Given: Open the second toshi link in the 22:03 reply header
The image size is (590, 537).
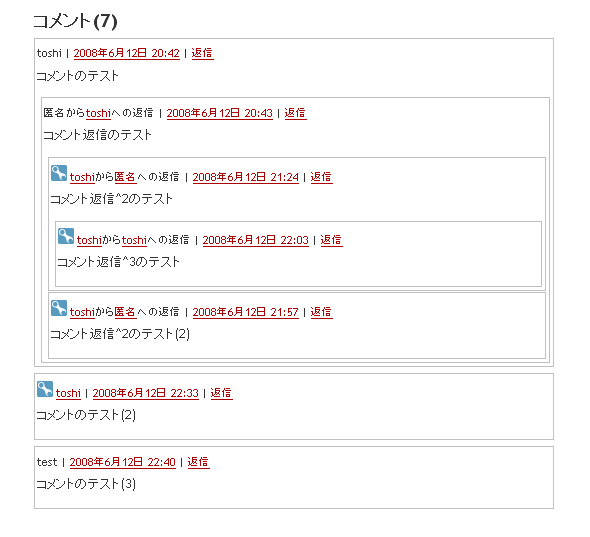Looking at the screenshot, I should (x=134, y=240).
